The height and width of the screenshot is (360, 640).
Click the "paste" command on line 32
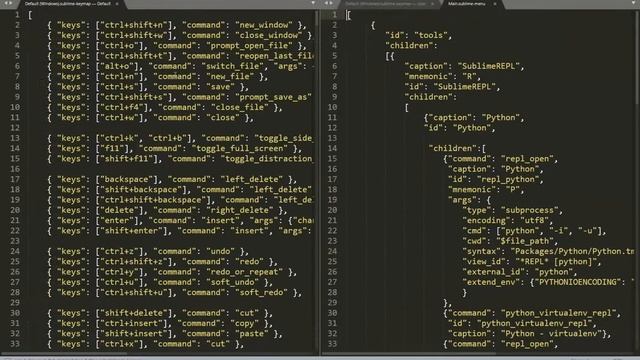click(x=251, y=333)
